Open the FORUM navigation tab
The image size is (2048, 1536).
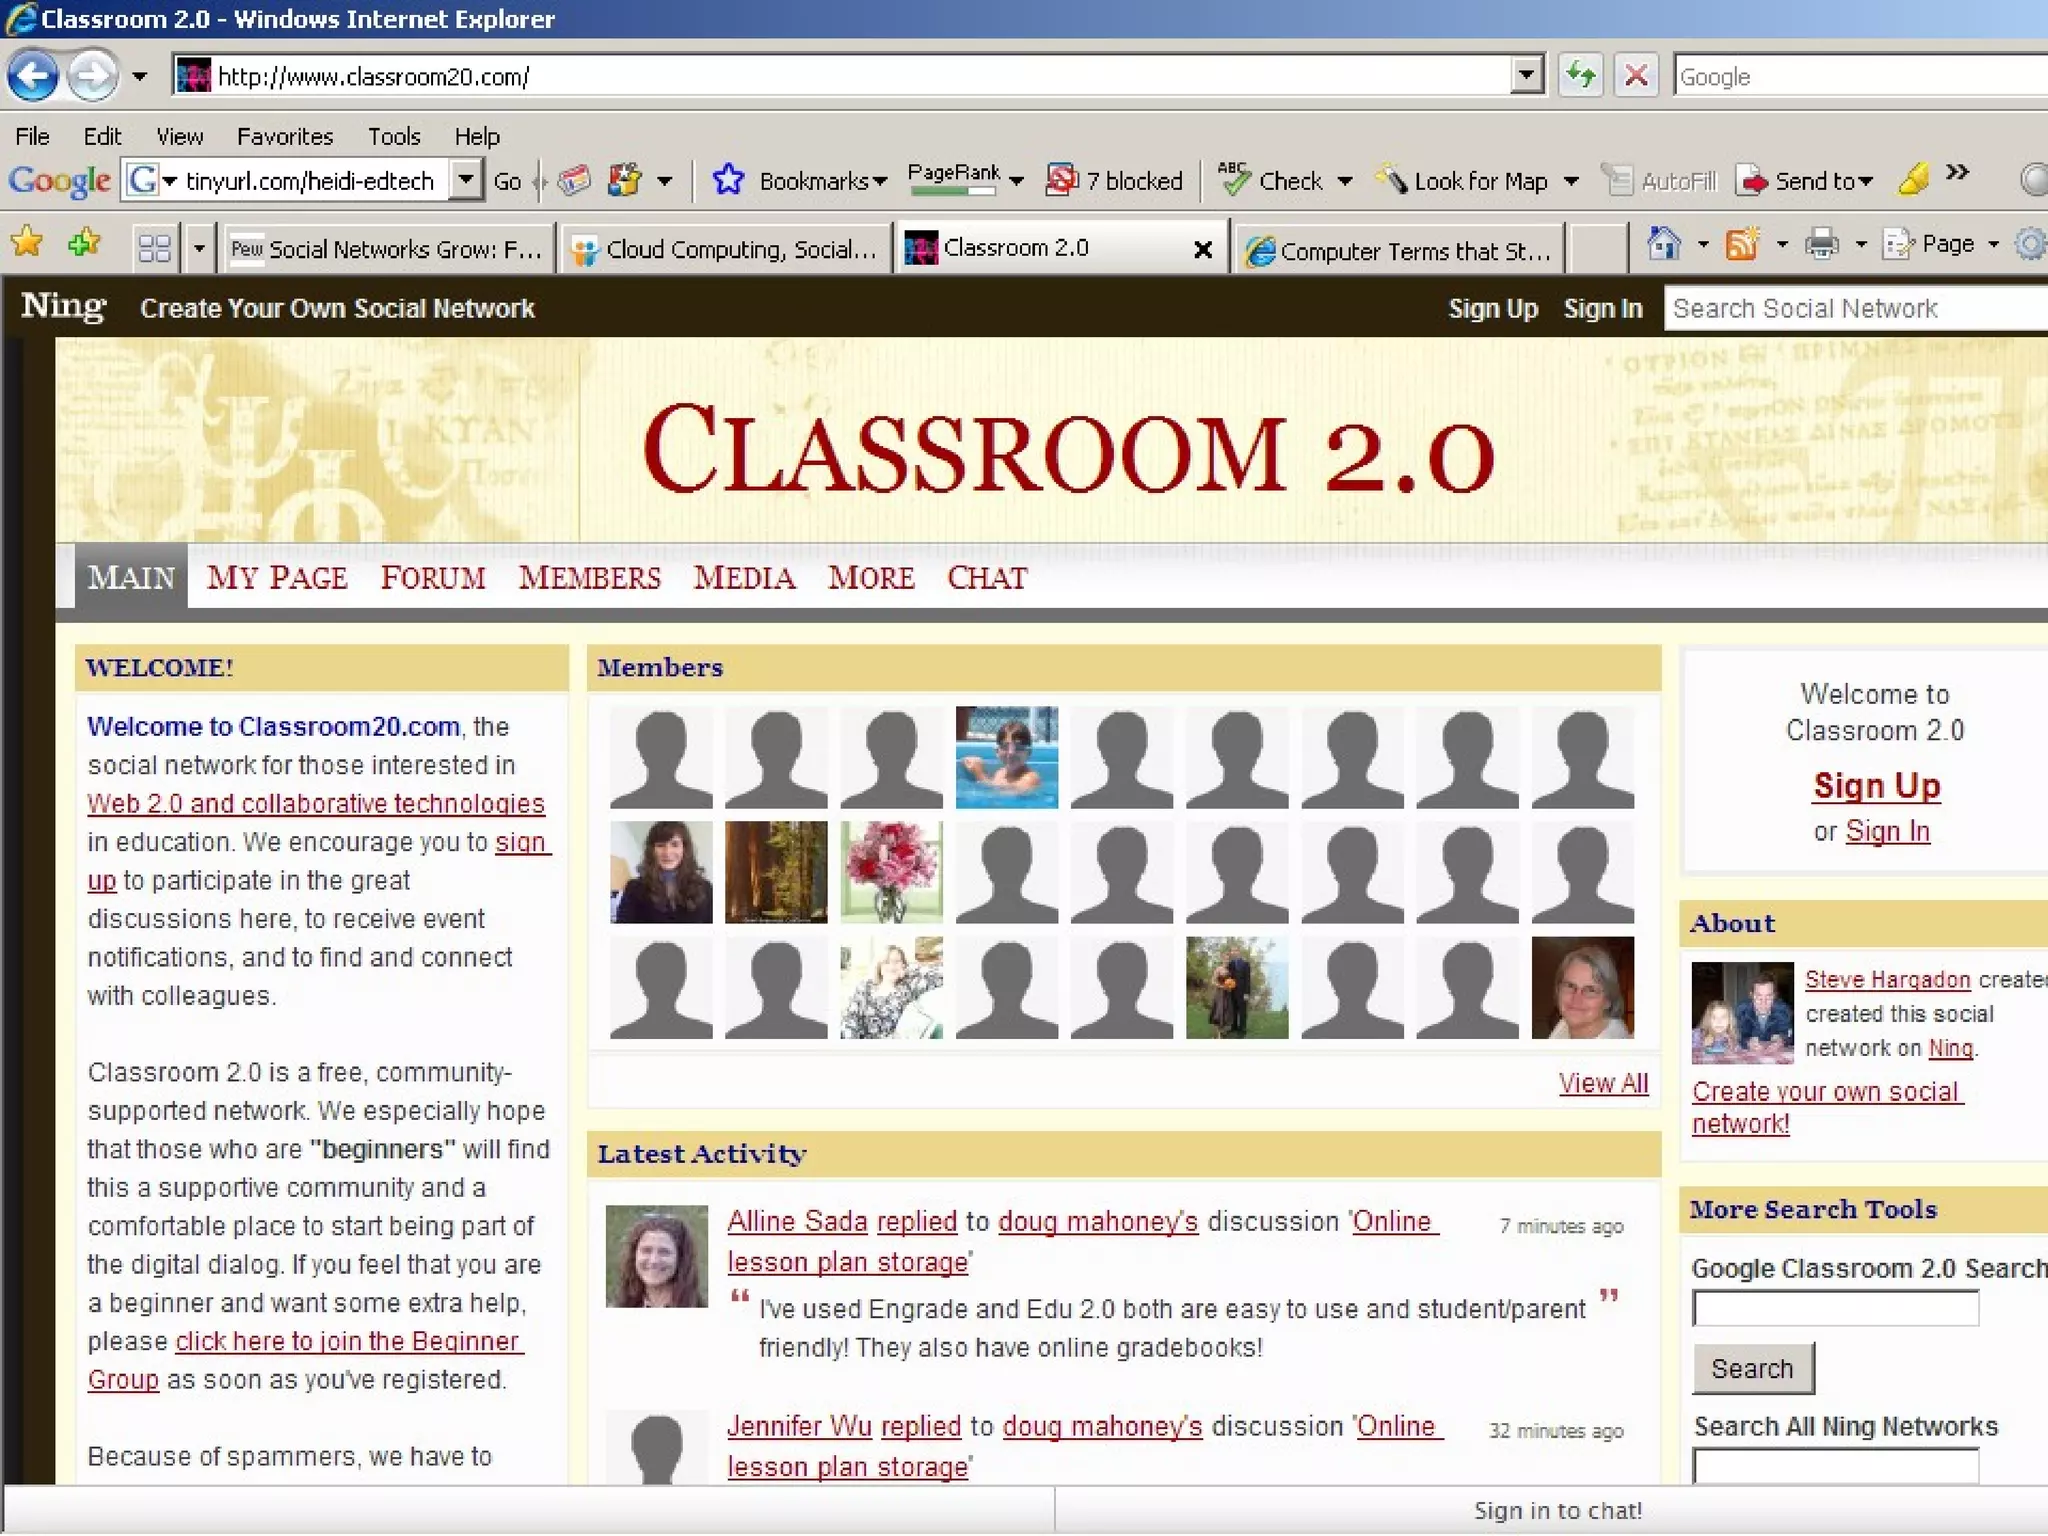pos(432,579)
